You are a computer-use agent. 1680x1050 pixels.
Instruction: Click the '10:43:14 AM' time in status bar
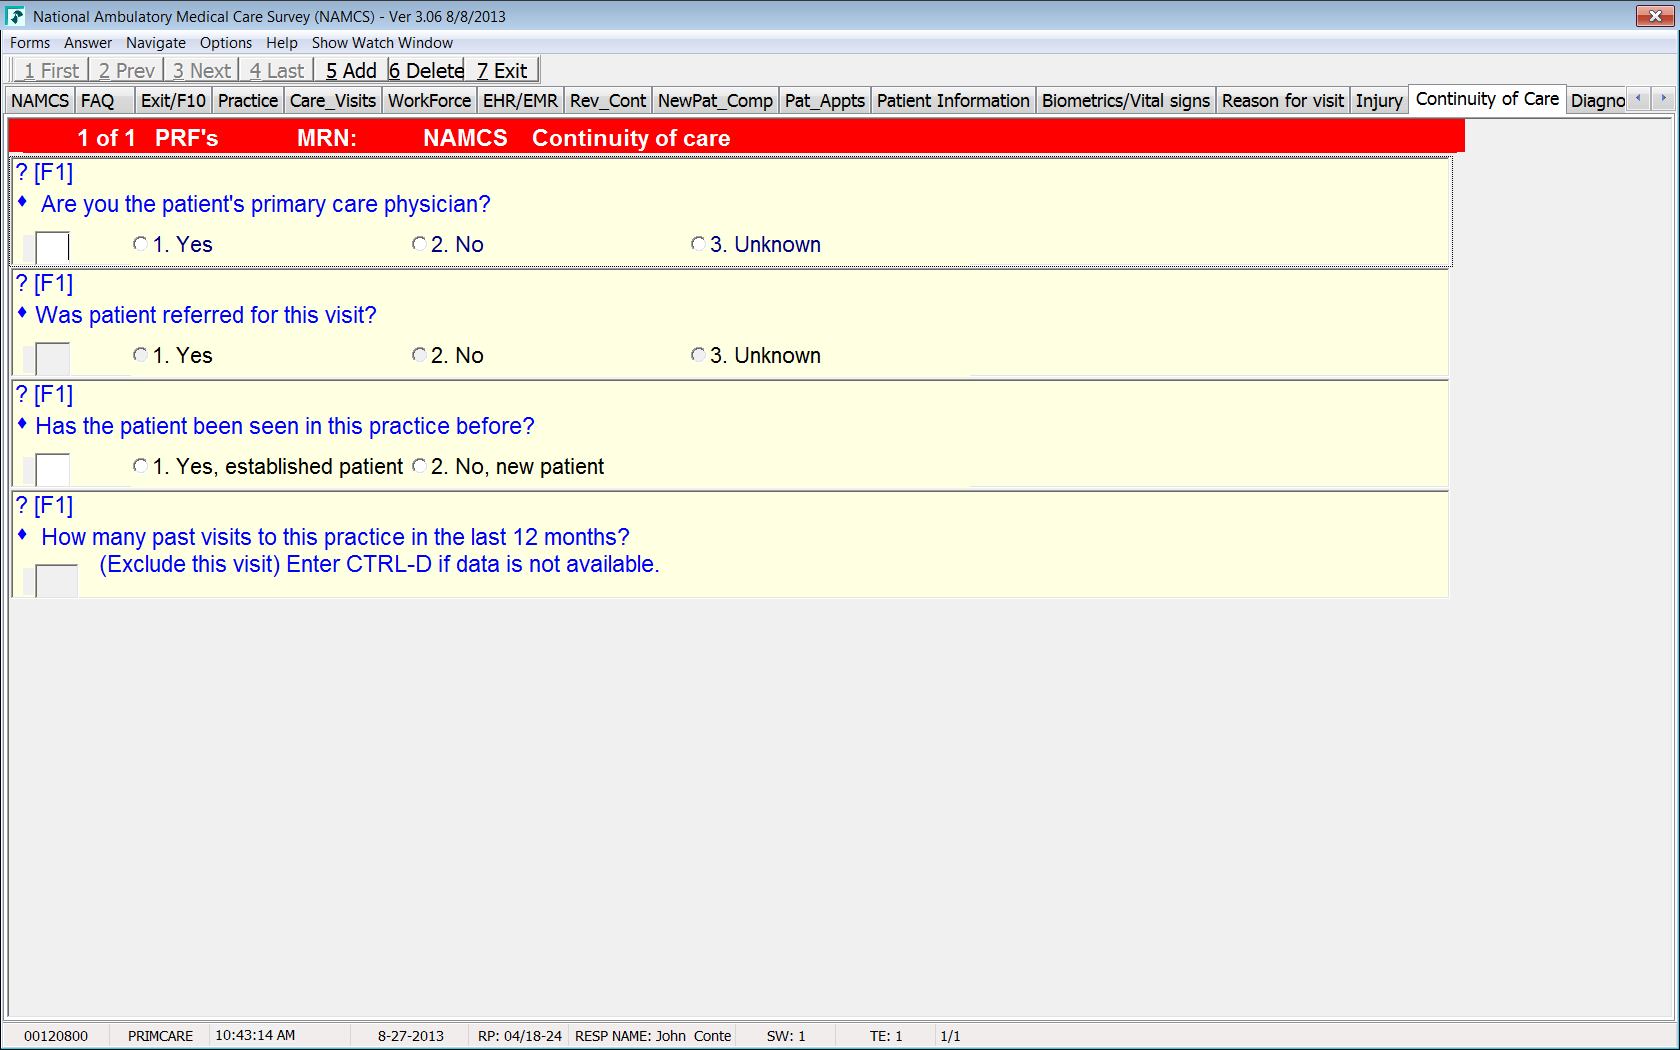255,1035
